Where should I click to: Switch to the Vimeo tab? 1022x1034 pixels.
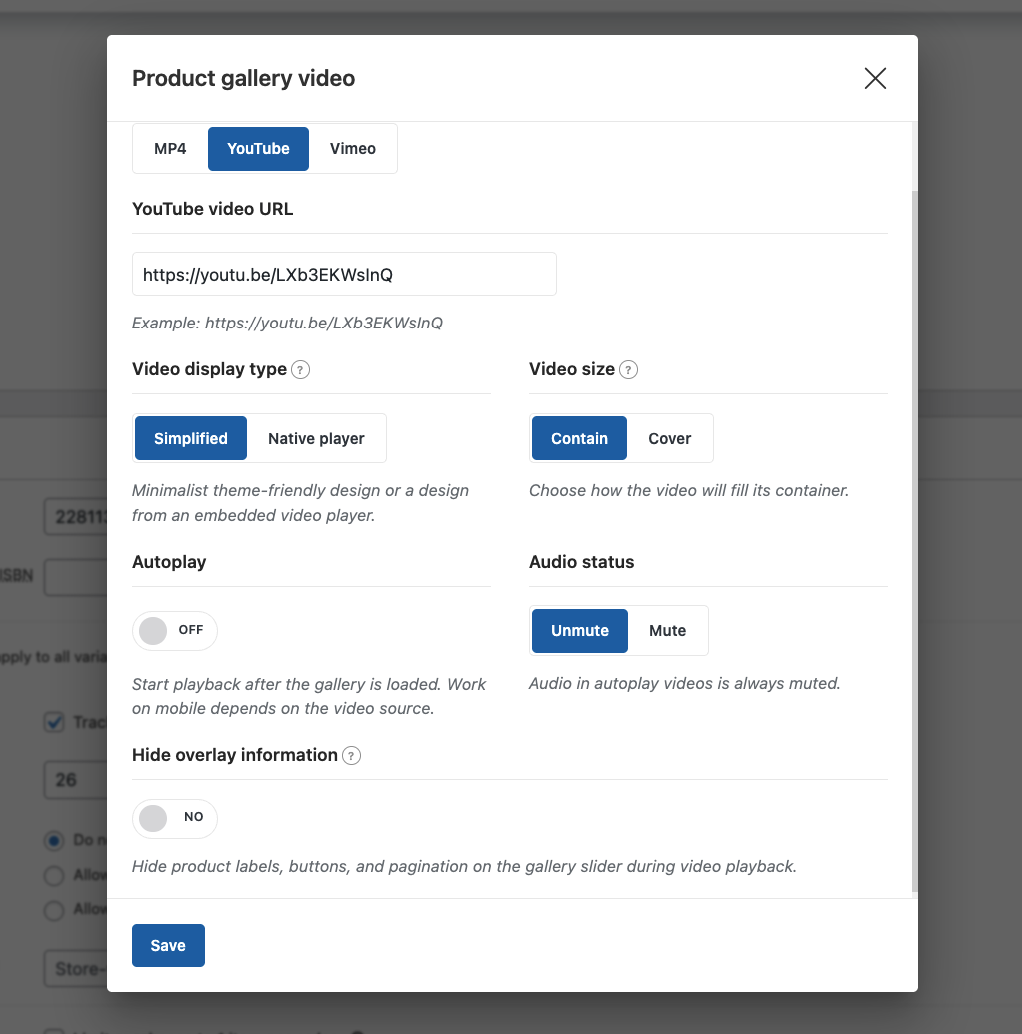click(x=353, y=149)
